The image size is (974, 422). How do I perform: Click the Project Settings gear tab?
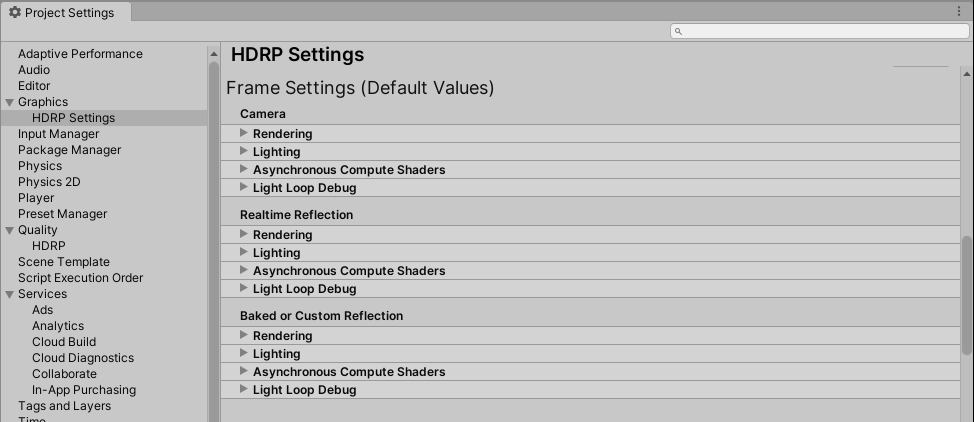62,12
